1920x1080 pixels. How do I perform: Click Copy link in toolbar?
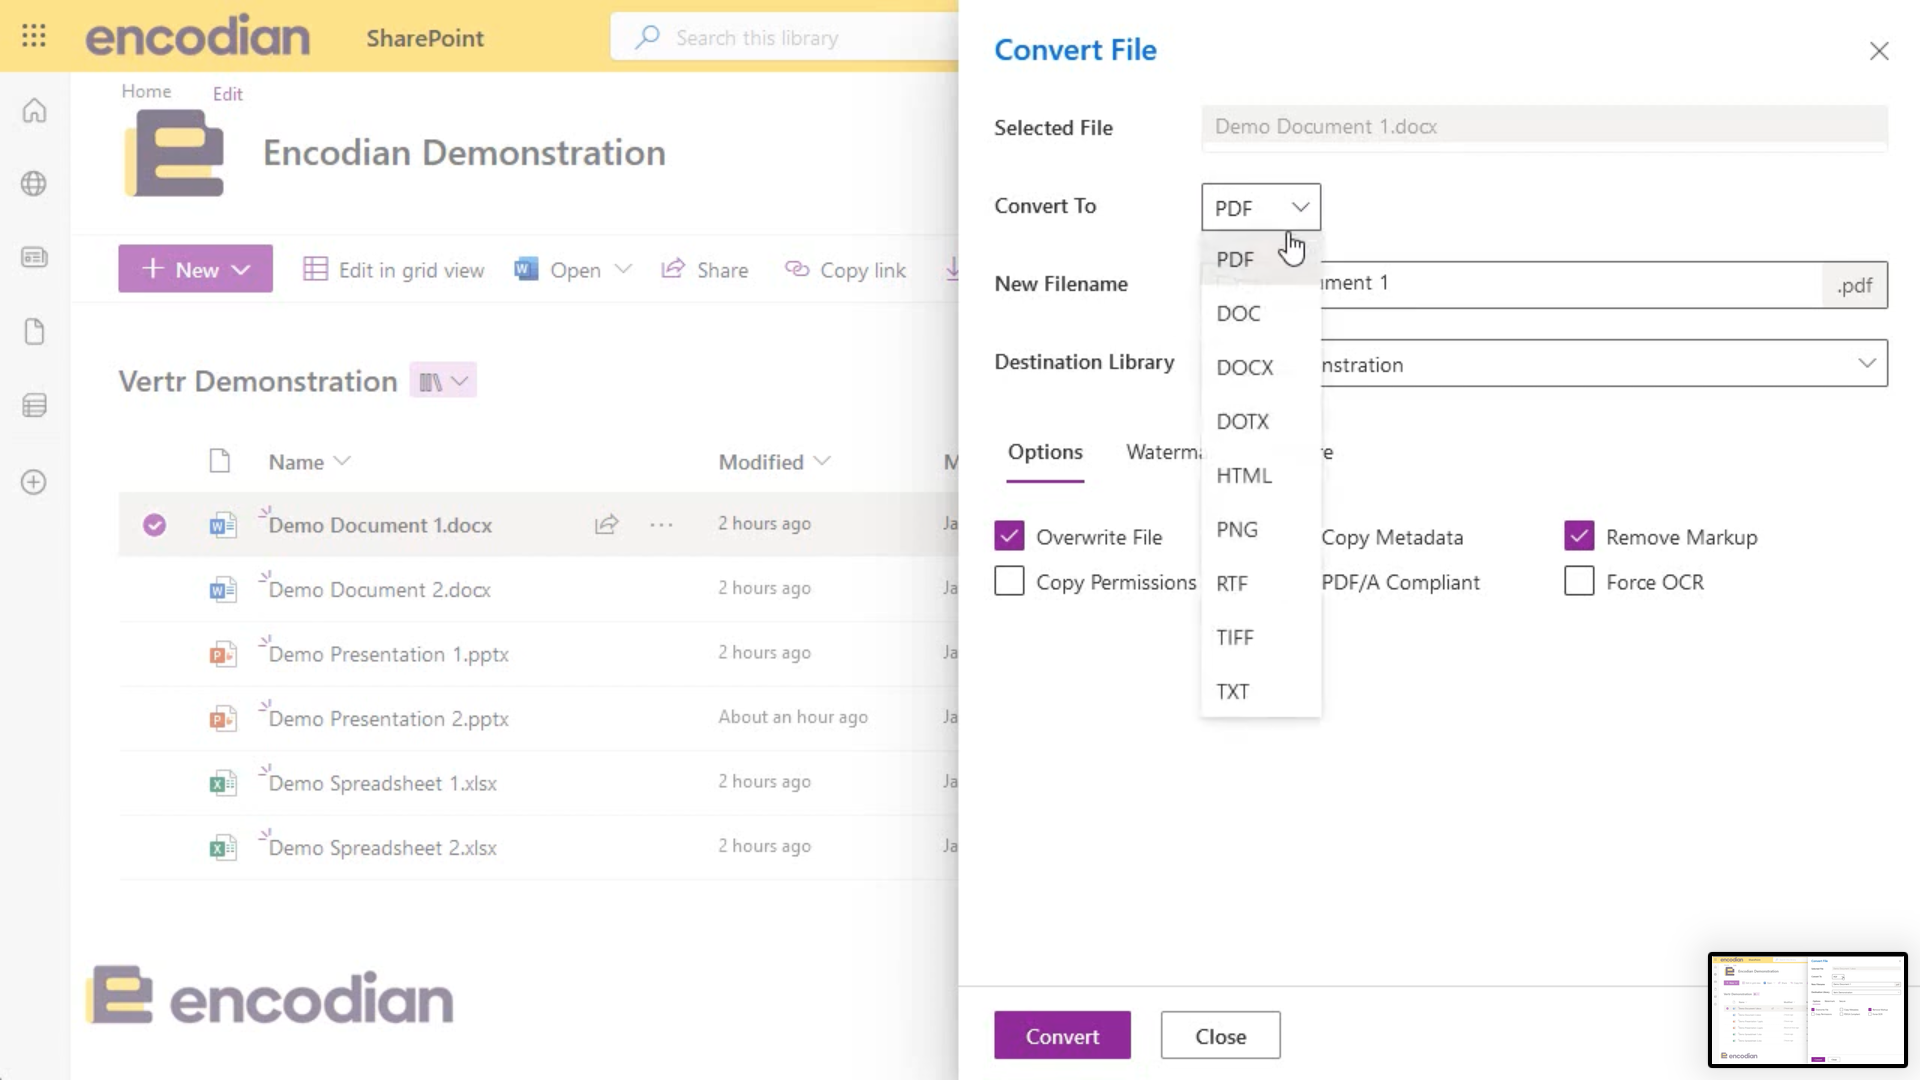coord(845,270)
